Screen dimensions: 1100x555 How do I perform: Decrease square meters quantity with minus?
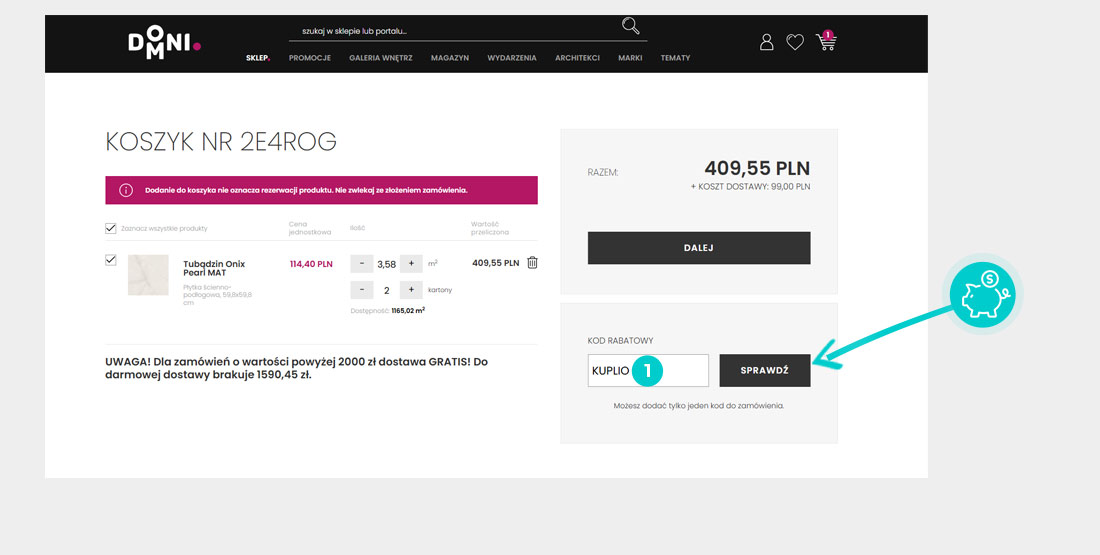click(361, 264)
